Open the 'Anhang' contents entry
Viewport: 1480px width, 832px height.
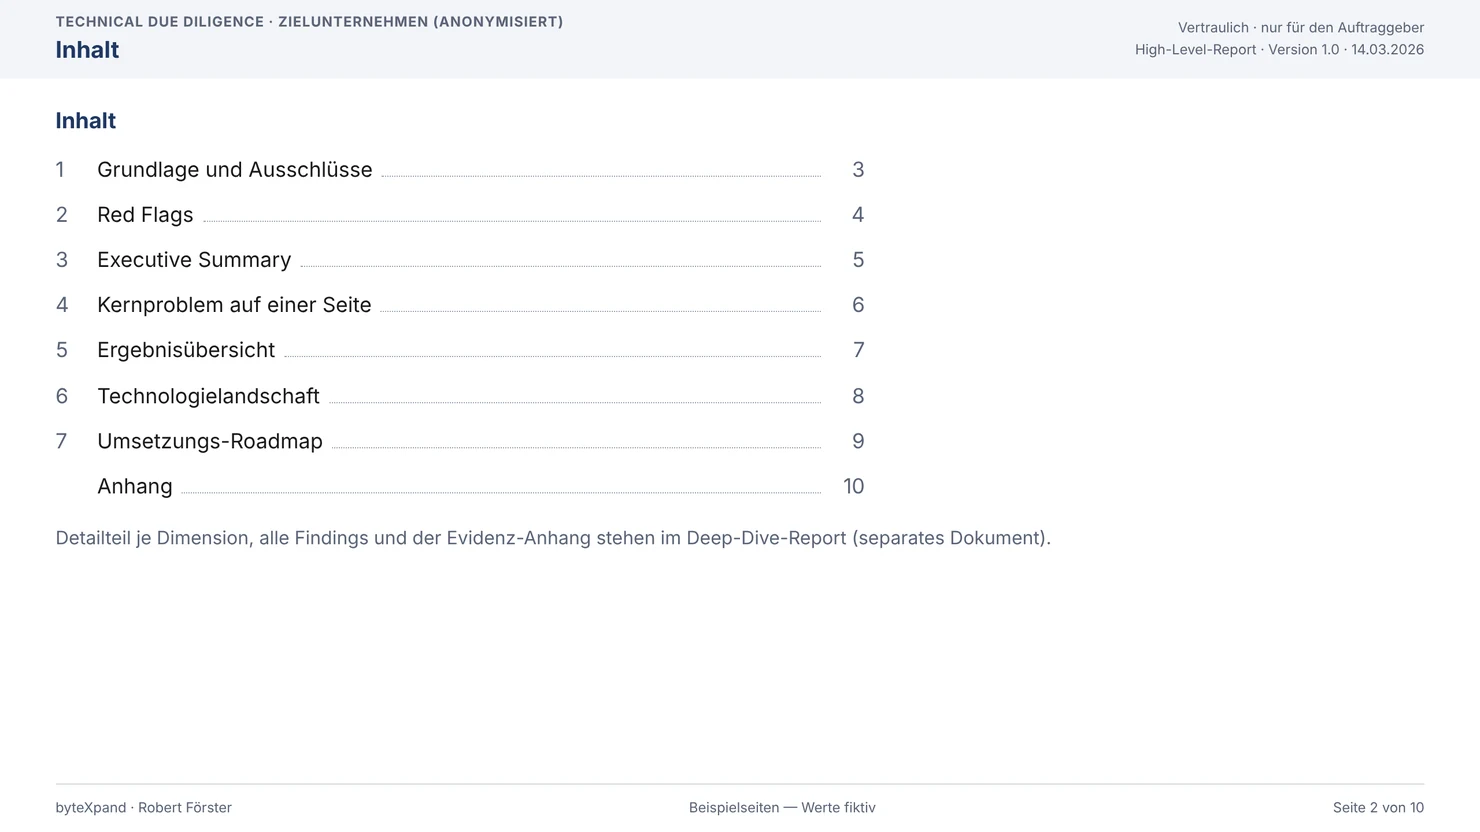click(135, 486)
